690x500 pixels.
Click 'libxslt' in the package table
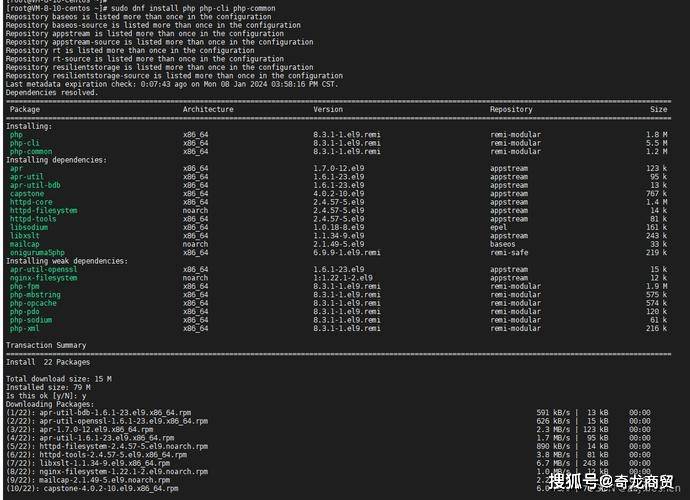25,235
